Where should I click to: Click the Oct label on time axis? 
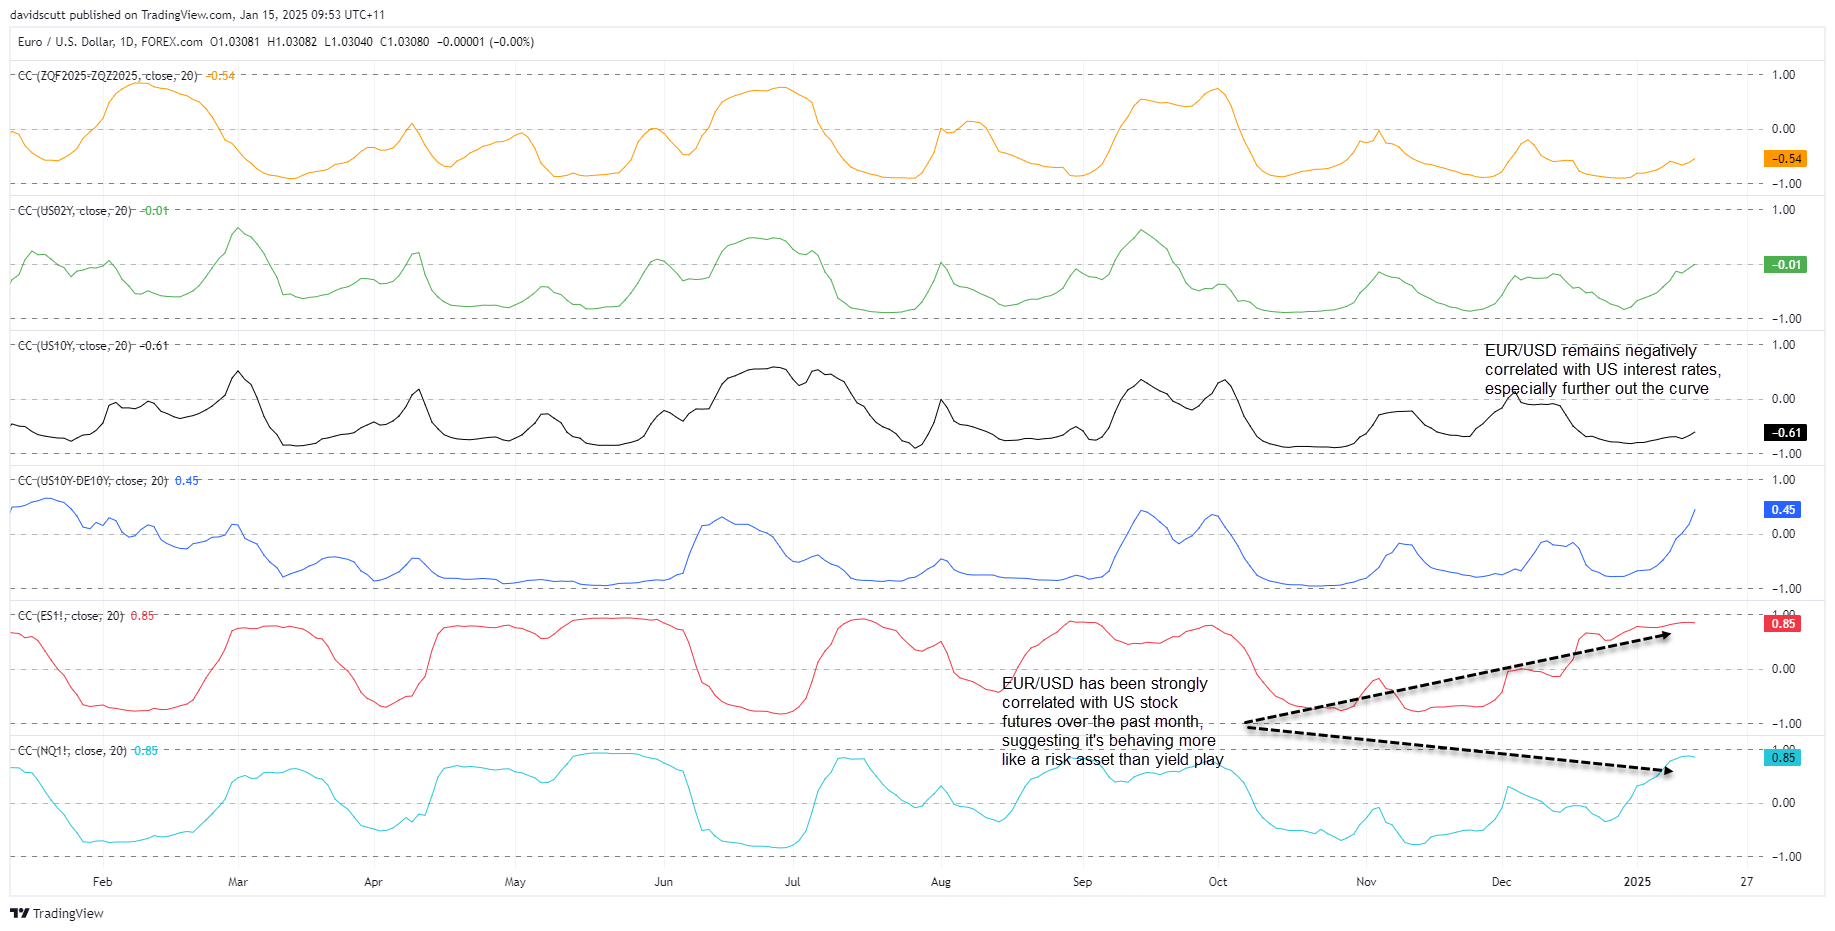tap(1217, 882)
